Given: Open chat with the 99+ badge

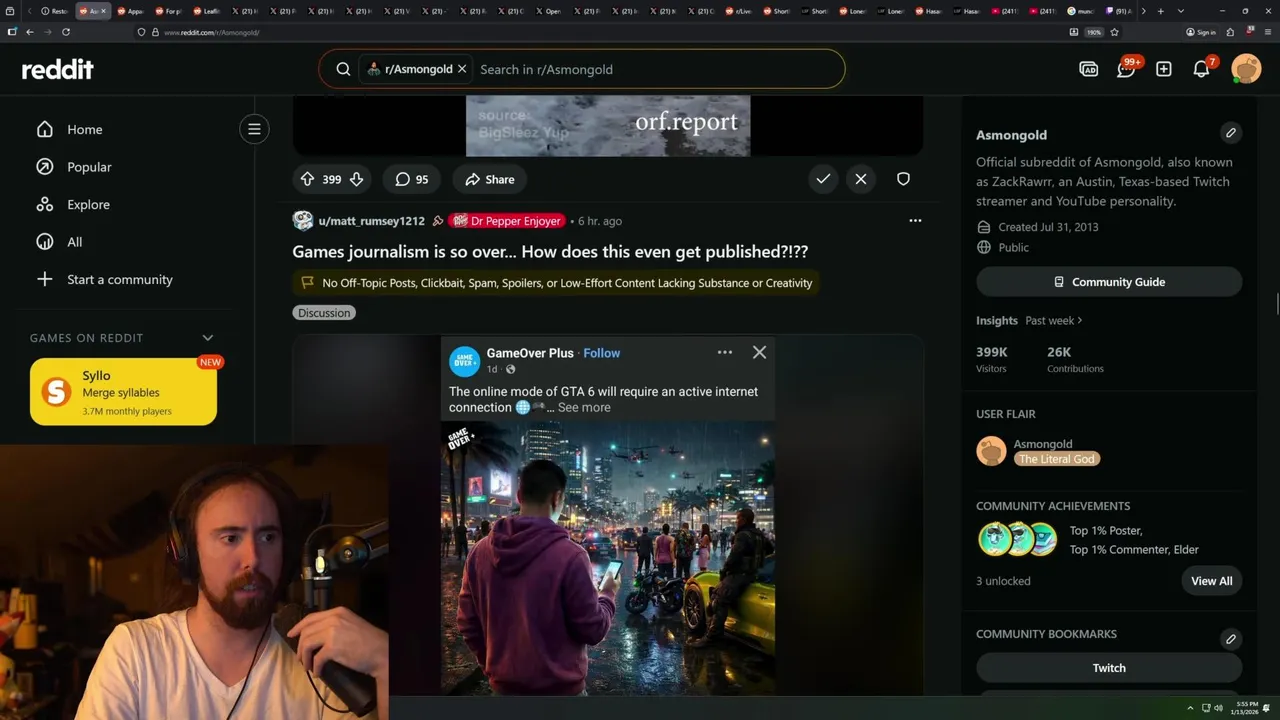Looking at the screenshot, I should tap(1126, 69).
